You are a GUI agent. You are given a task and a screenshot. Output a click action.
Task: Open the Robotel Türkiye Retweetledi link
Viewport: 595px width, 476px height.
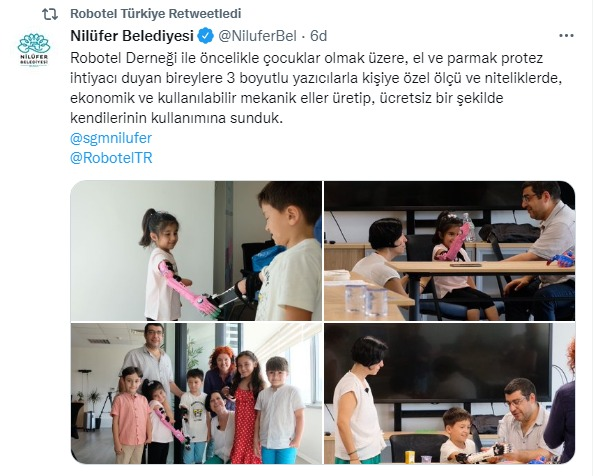156,14
